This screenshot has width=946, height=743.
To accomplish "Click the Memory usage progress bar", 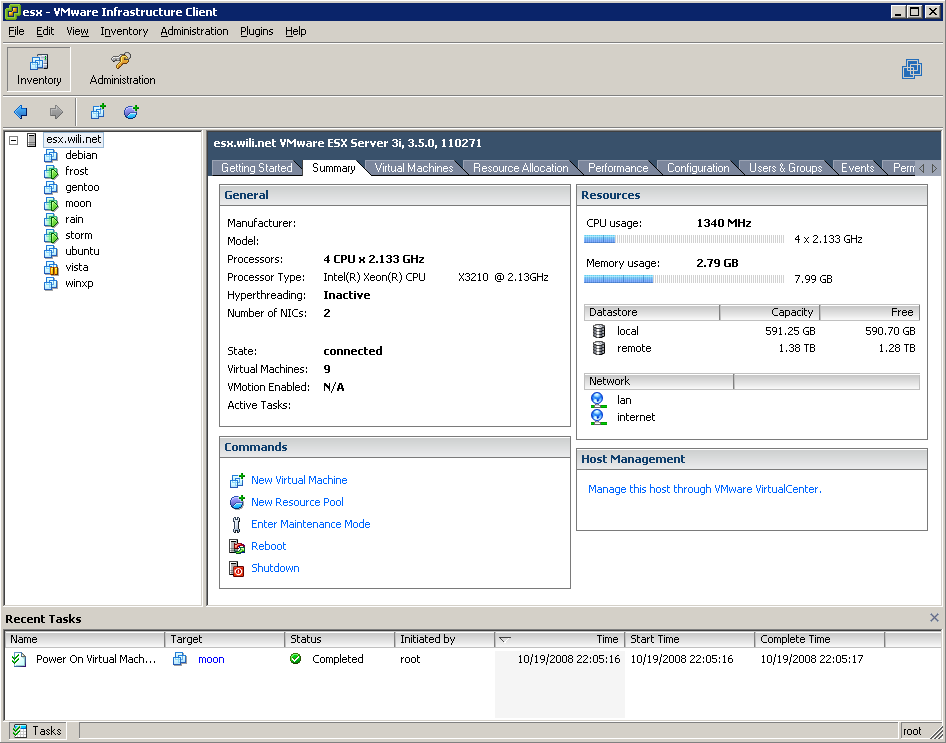I will click(684, 279).
